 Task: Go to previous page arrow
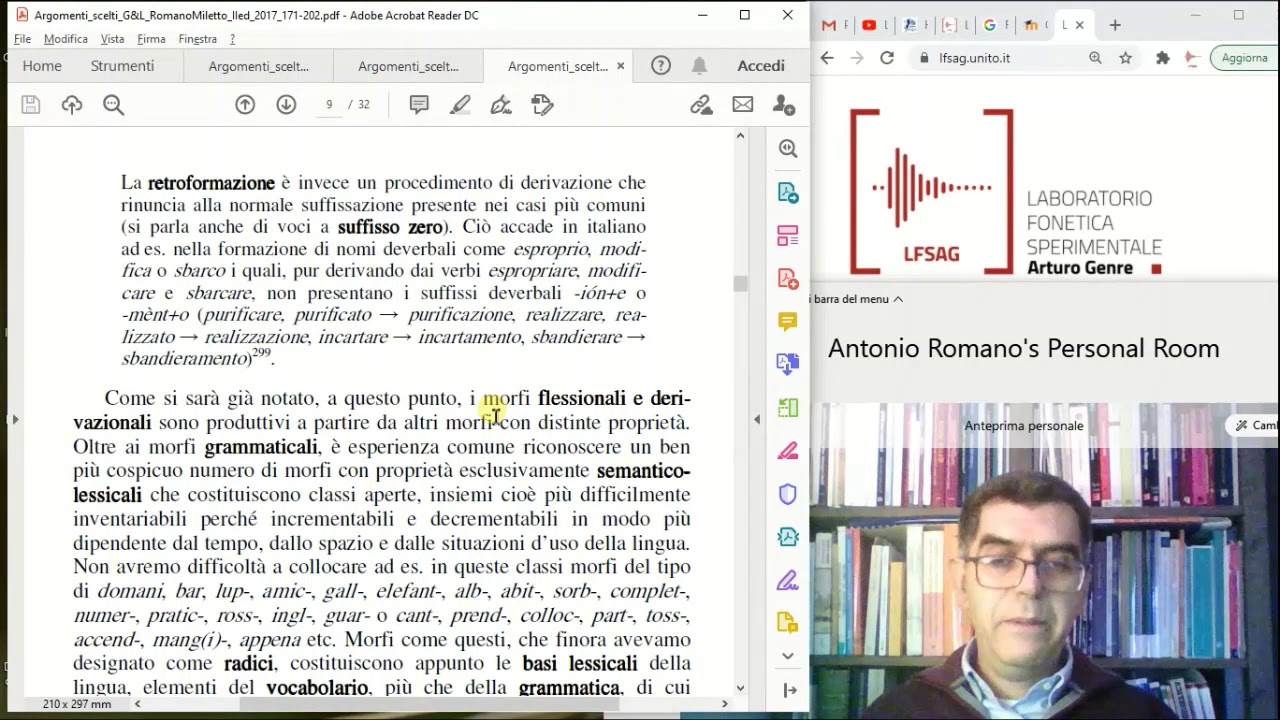[245, 104]
